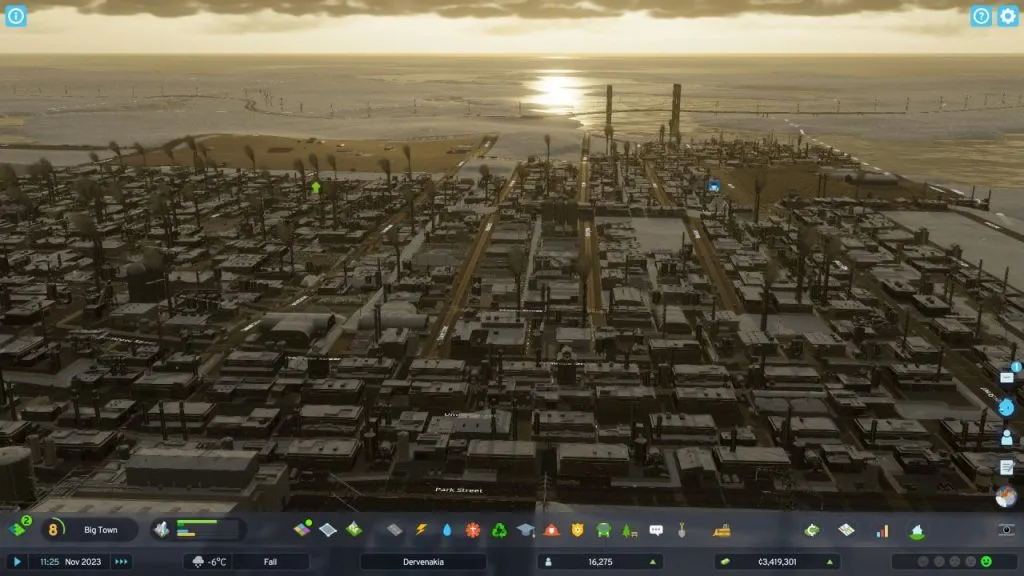Open the education graduation cap icon
The width and height of the screenshot is (1024, 576).
pyautogui.click(x=525, y=530)
